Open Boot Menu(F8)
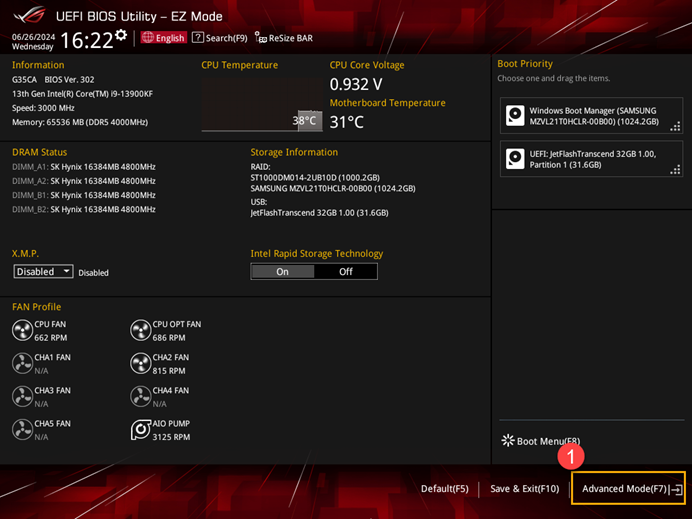This screenshot has width=692, height=519. (x=541, y=441)
